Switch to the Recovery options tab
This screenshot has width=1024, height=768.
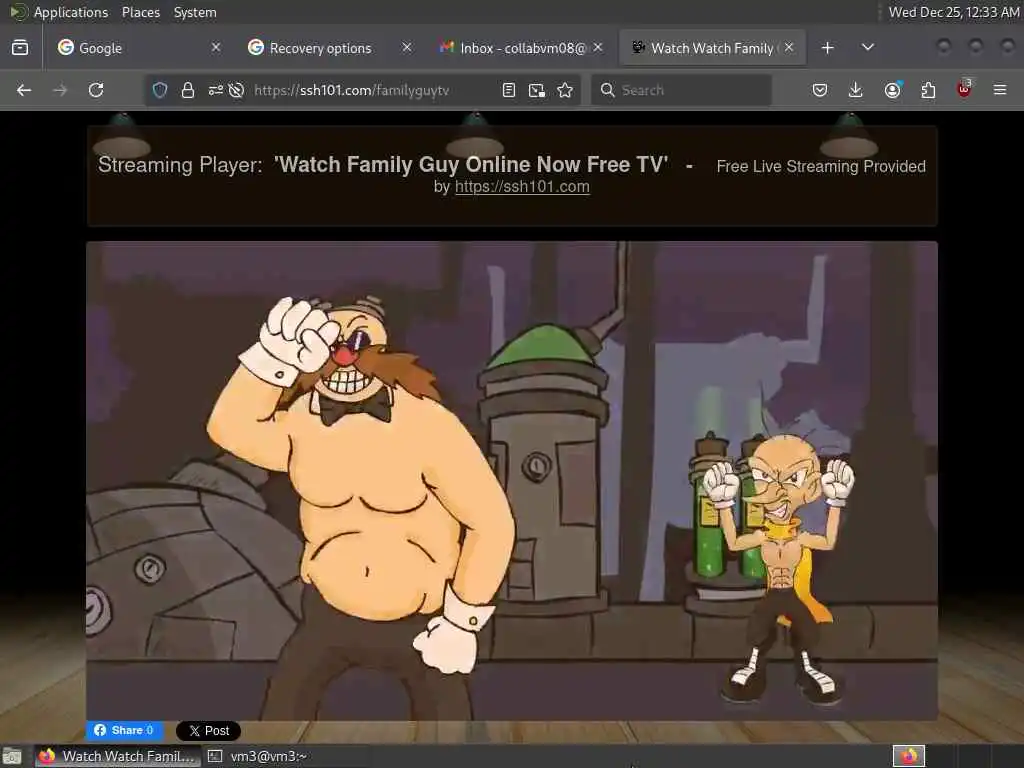pyautogui.click(x=330, y=48)
